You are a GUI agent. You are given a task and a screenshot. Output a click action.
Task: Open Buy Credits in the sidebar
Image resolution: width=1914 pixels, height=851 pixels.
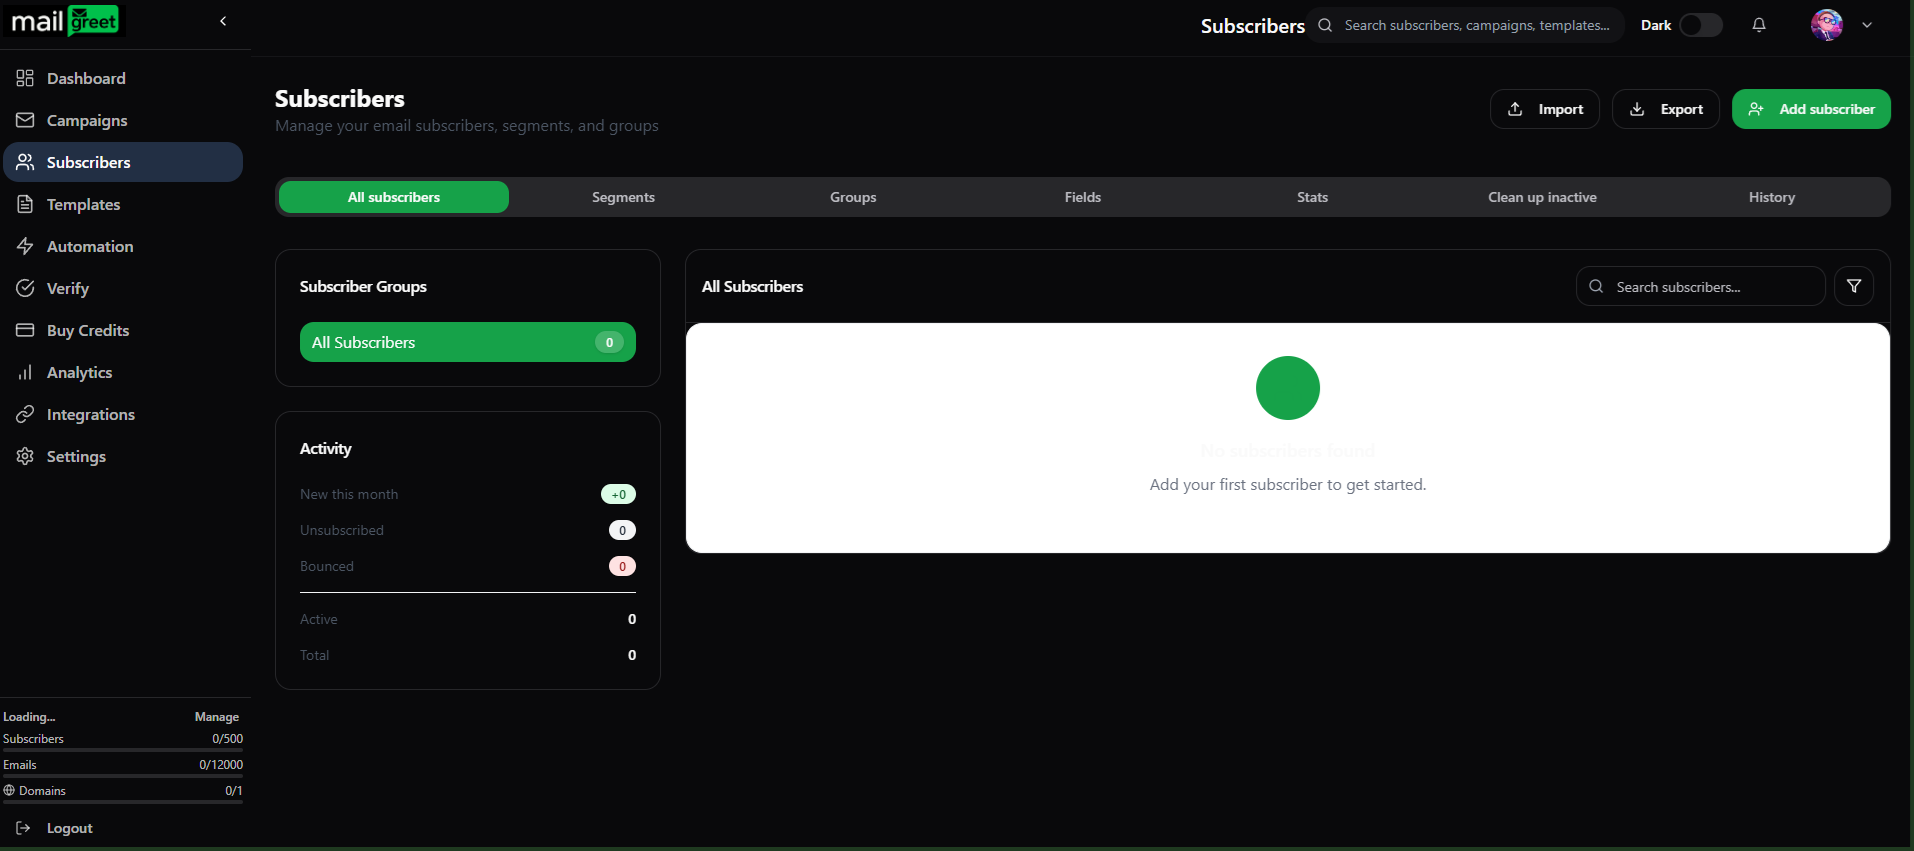click(x=123, y=330)
